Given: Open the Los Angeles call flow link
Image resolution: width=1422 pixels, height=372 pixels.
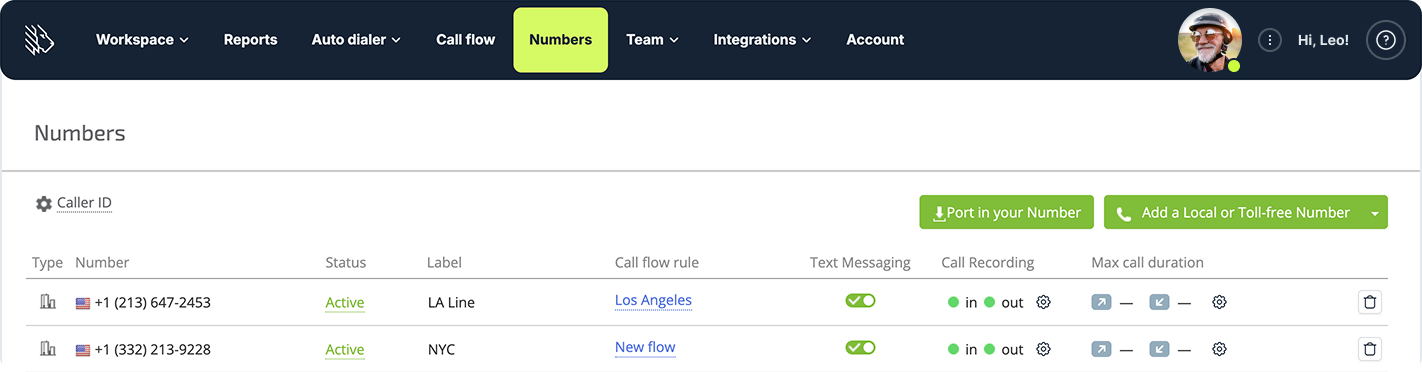Looking at the screenshot, I should tap(653, 300).
